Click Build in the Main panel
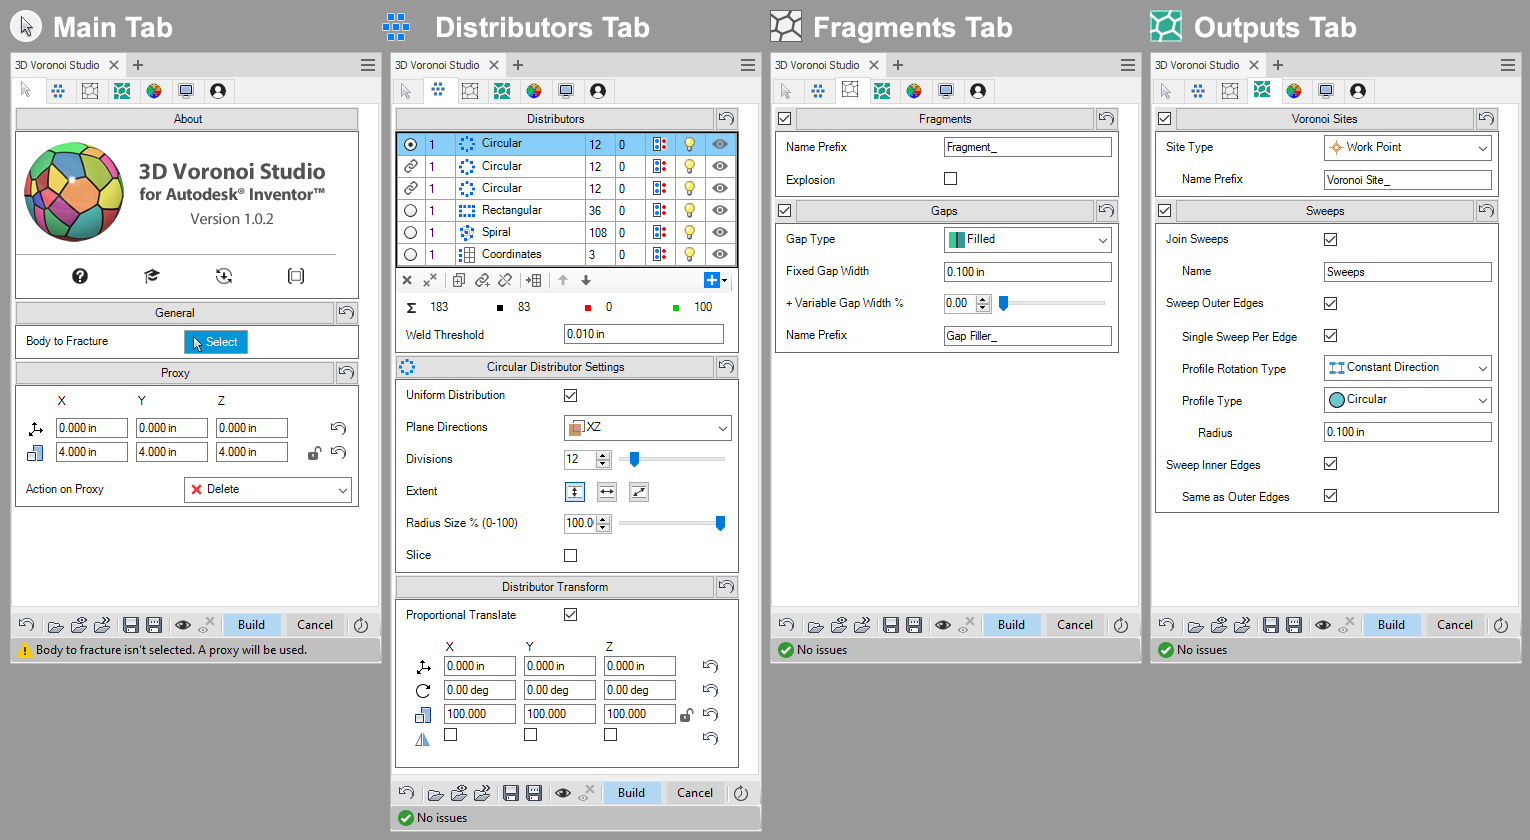The image size is (1530, 840). [x=251, y=625]
